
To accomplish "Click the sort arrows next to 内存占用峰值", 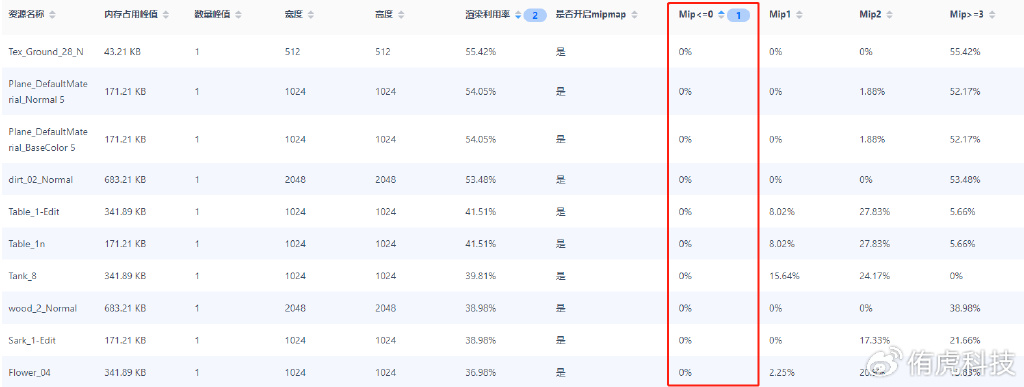I will coord(166,14).
